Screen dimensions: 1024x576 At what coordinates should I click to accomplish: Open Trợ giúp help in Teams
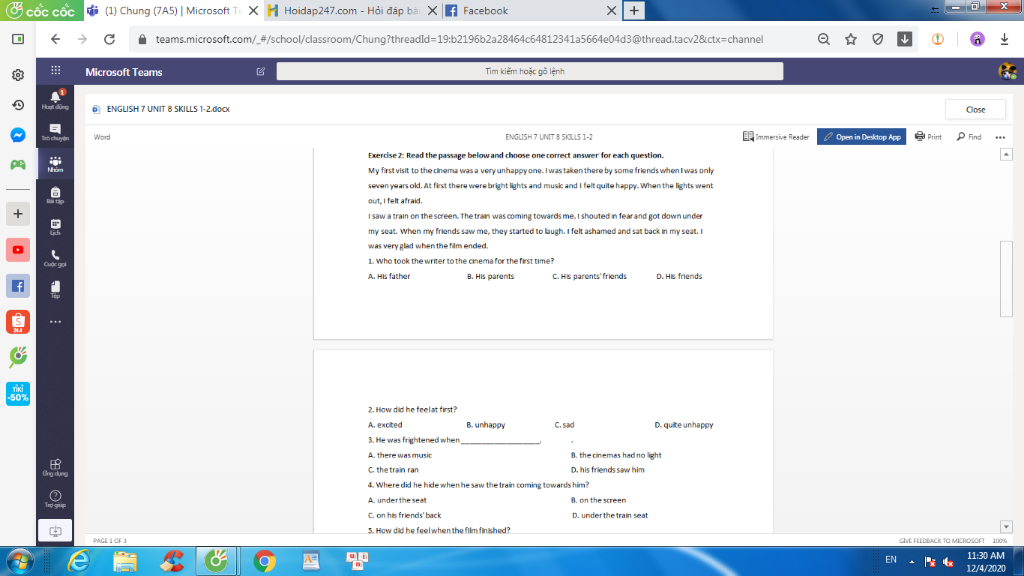pyautogui.click(x=56, y=499)
